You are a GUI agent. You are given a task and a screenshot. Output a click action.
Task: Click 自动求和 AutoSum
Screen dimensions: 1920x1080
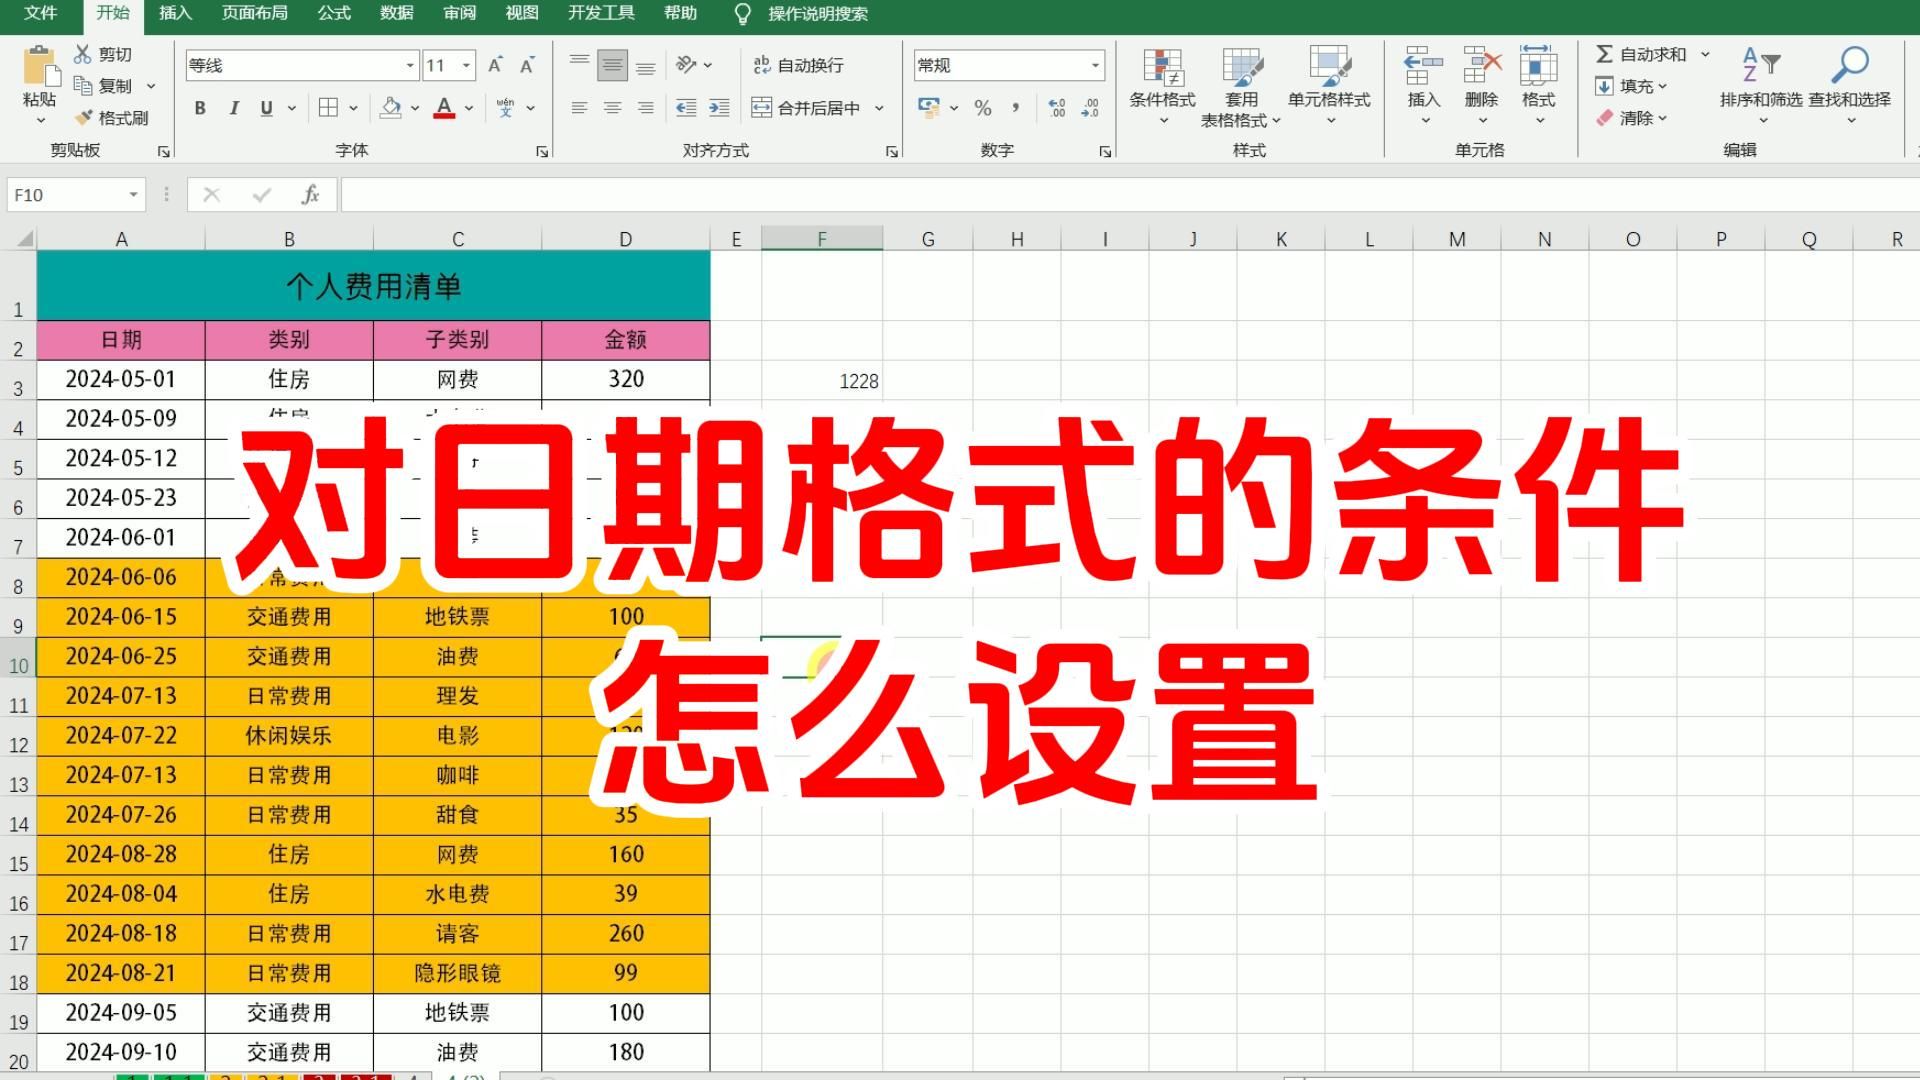(x=1641, y=54)
